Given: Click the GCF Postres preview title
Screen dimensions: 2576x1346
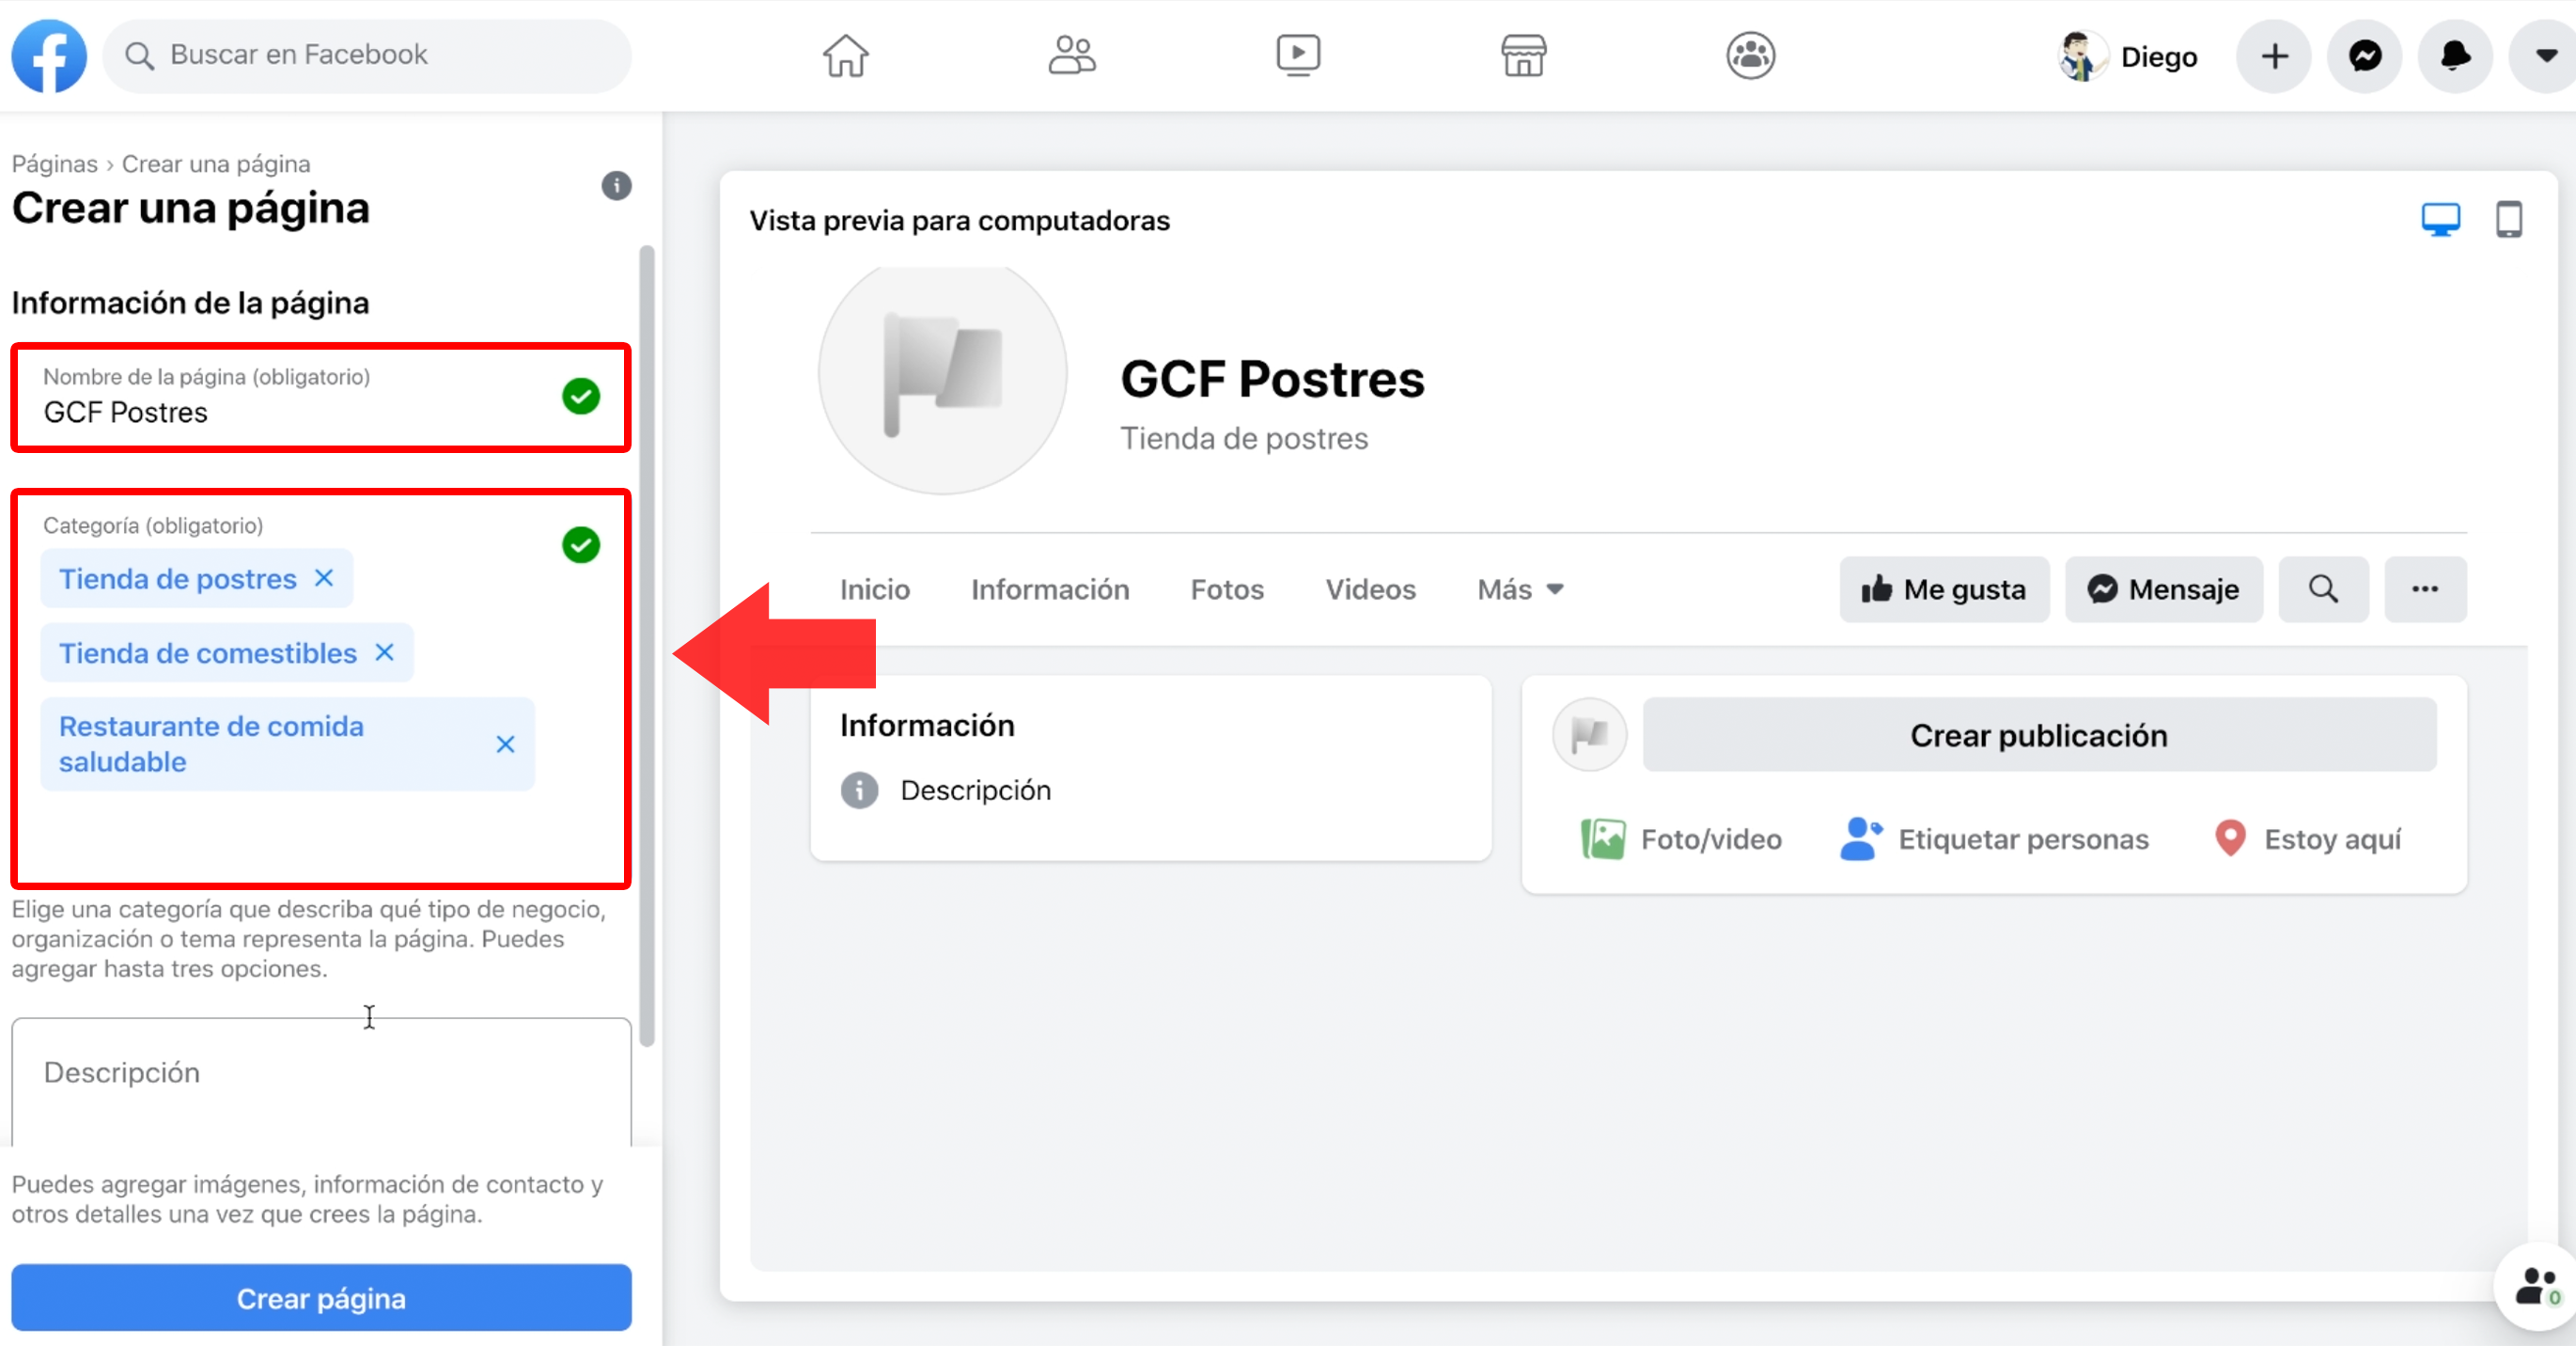Looking at the screenshot, I should click(1272, 379).
